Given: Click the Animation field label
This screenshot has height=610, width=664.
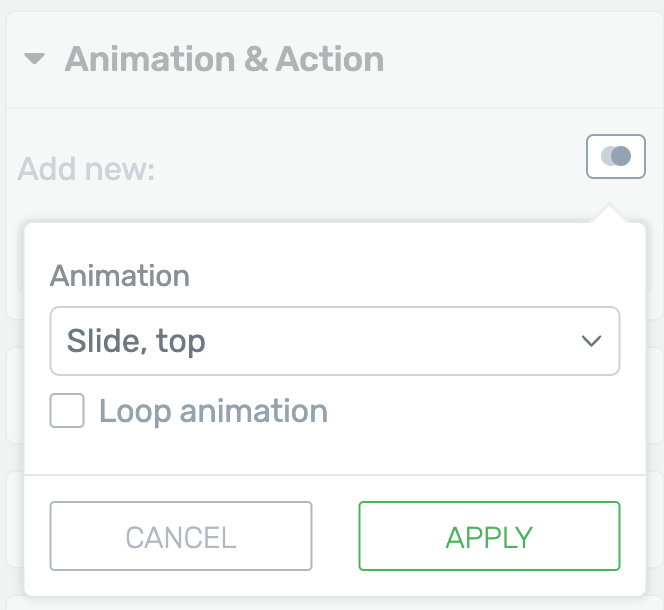Looking at the screenshot, I should click(x=120, y=275).
